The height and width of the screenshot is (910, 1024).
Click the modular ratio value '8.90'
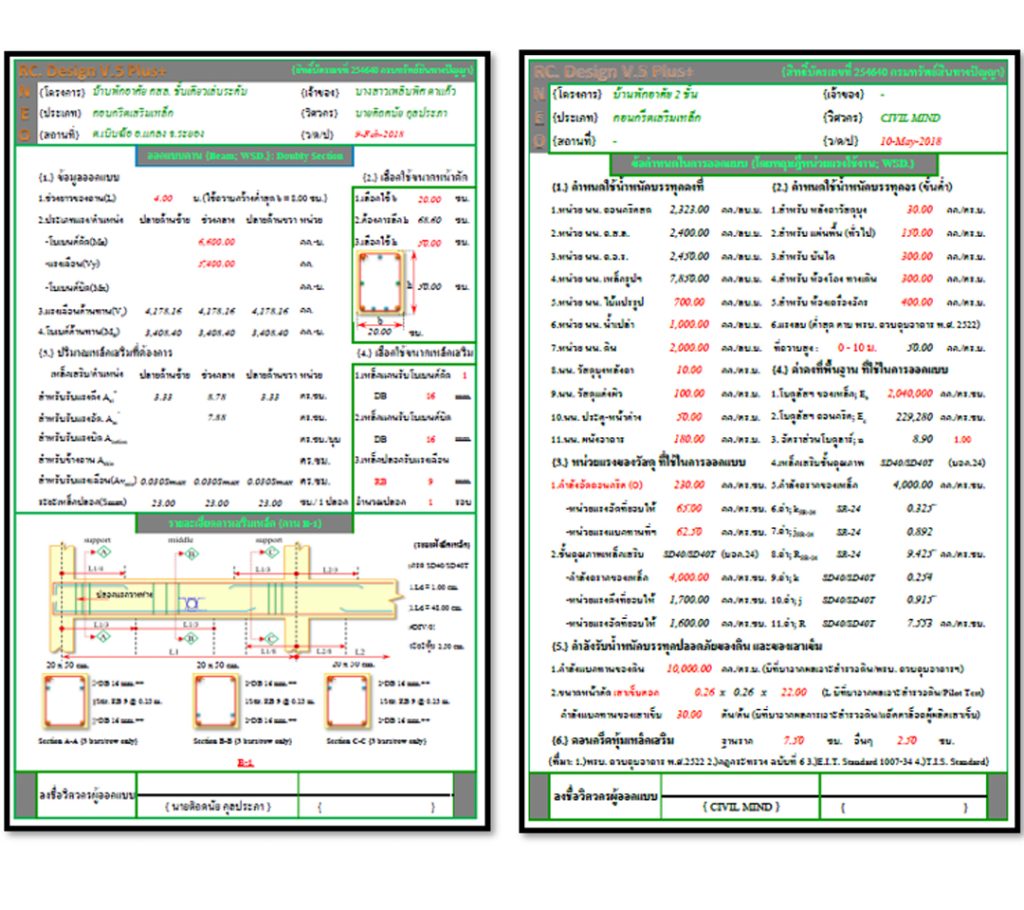[x=922, y=439]
